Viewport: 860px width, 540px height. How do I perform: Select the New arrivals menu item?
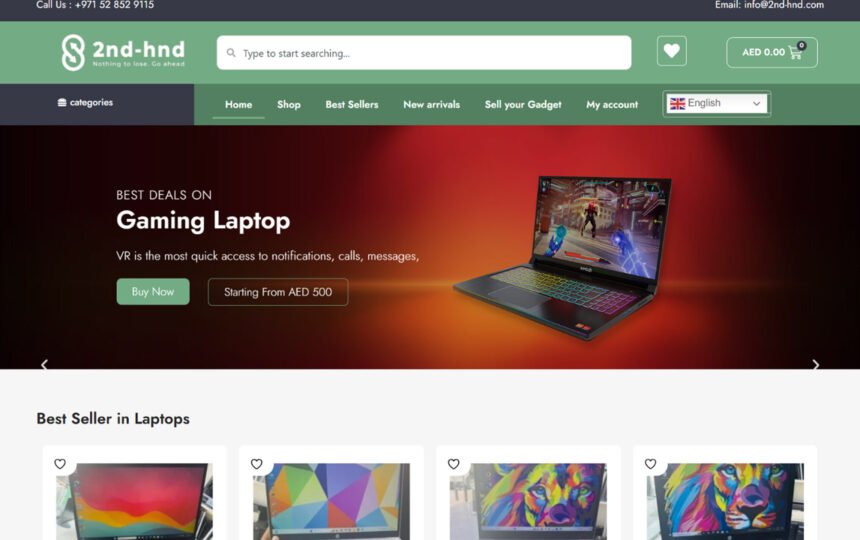(x=432, y=105)
